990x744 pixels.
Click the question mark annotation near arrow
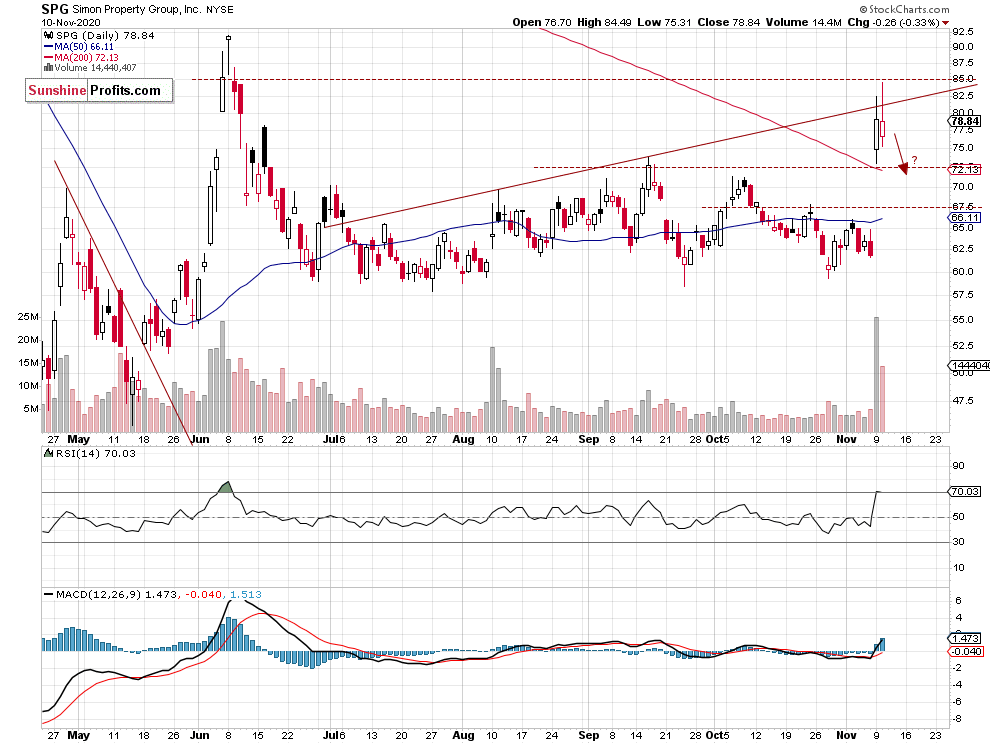[914, 160]
